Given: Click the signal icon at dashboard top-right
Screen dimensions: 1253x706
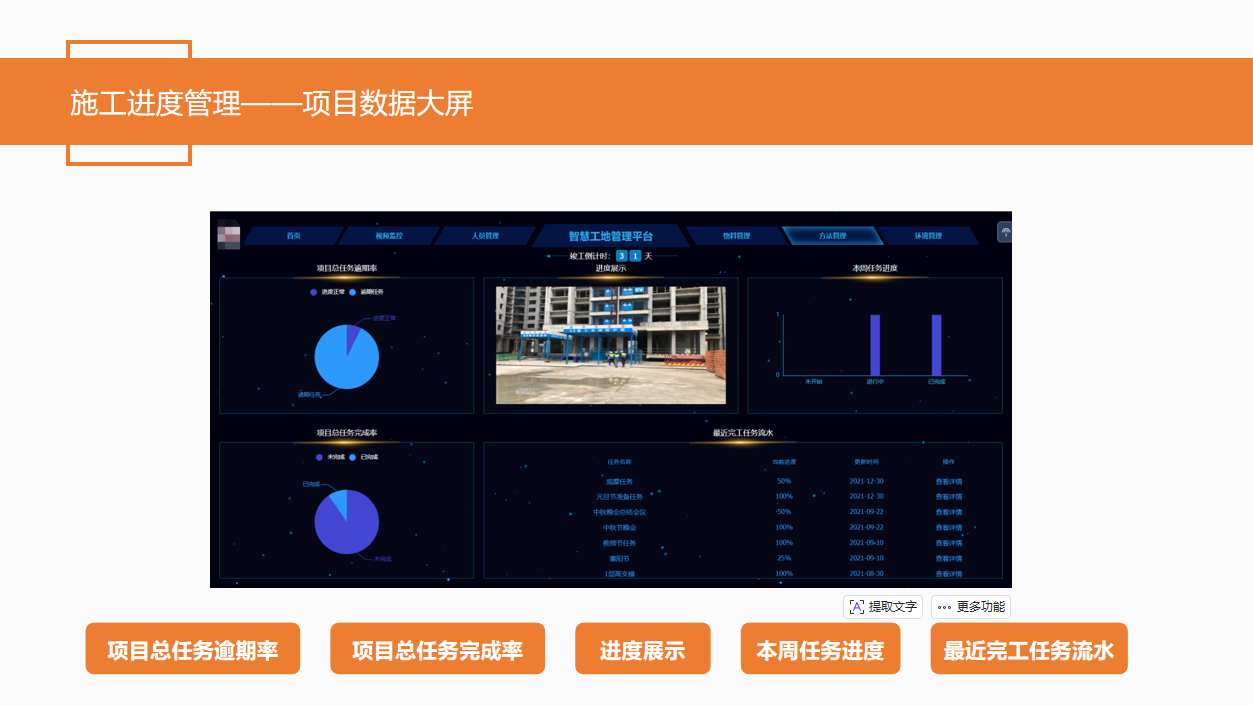Looking at the screenshot, I should click(x=1005, y=232).
